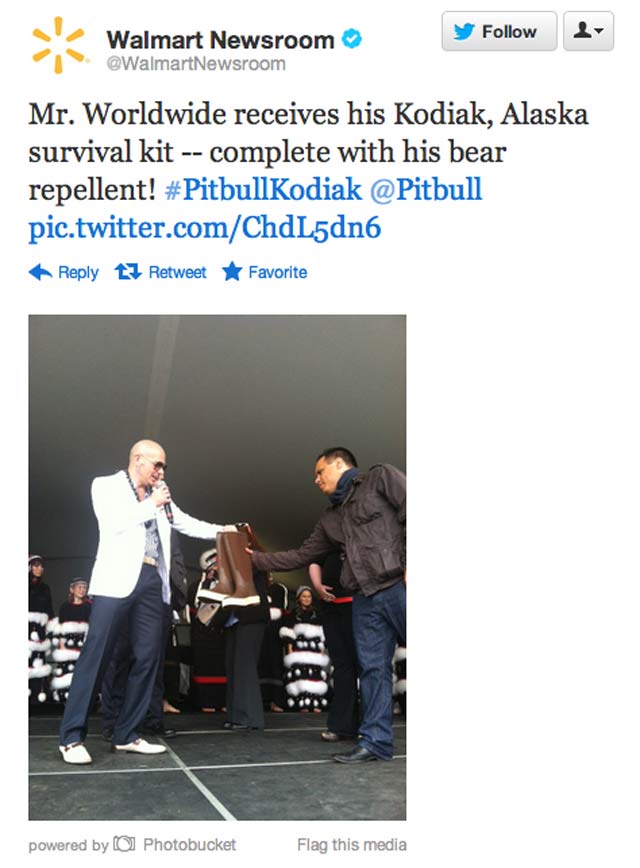Click the Photobucket text link

(x=189, y=845)
